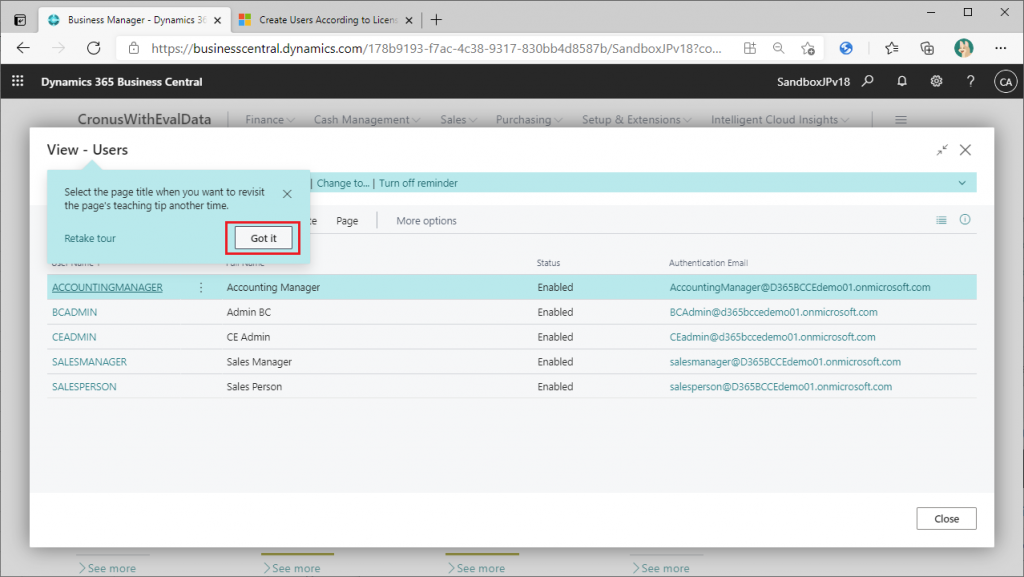The height and width of the screenshot is (577, 1024).
Task: Click the browser address bar URL
Action: pyautogui.click(x=436, y=48)
